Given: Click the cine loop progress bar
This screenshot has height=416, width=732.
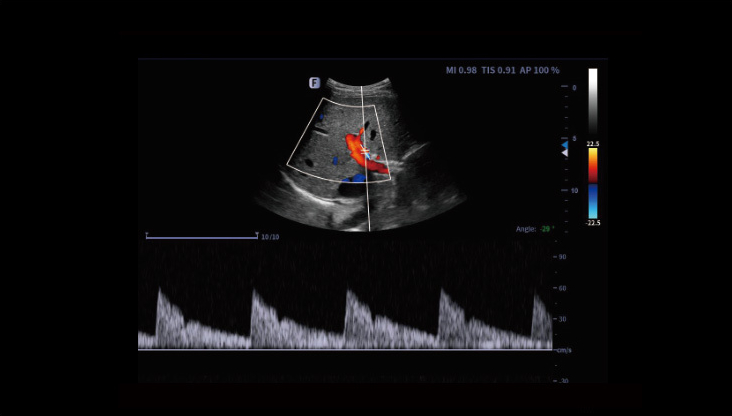Looking at the screenshot, I should click(201, 237).
